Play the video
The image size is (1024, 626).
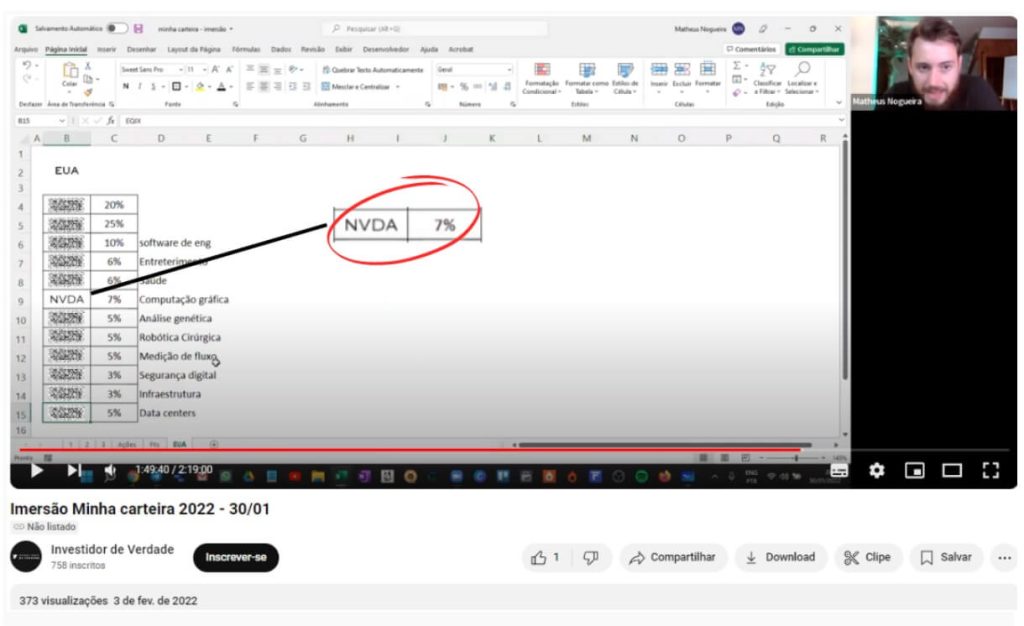pyautogui.click(x=37, y=470)
